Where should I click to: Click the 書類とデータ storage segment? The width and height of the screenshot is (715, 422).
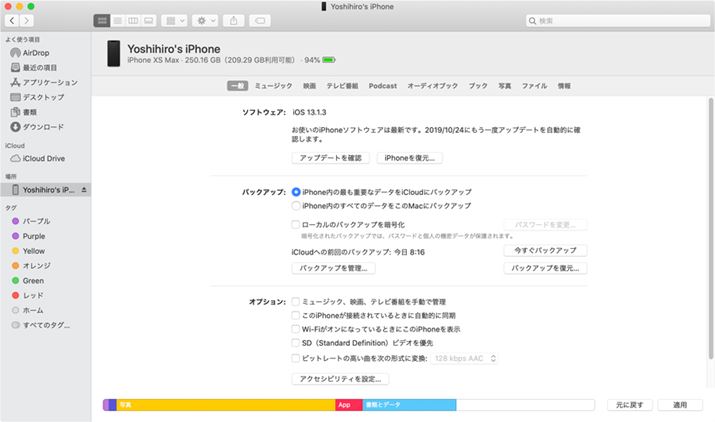pos(409,405)
